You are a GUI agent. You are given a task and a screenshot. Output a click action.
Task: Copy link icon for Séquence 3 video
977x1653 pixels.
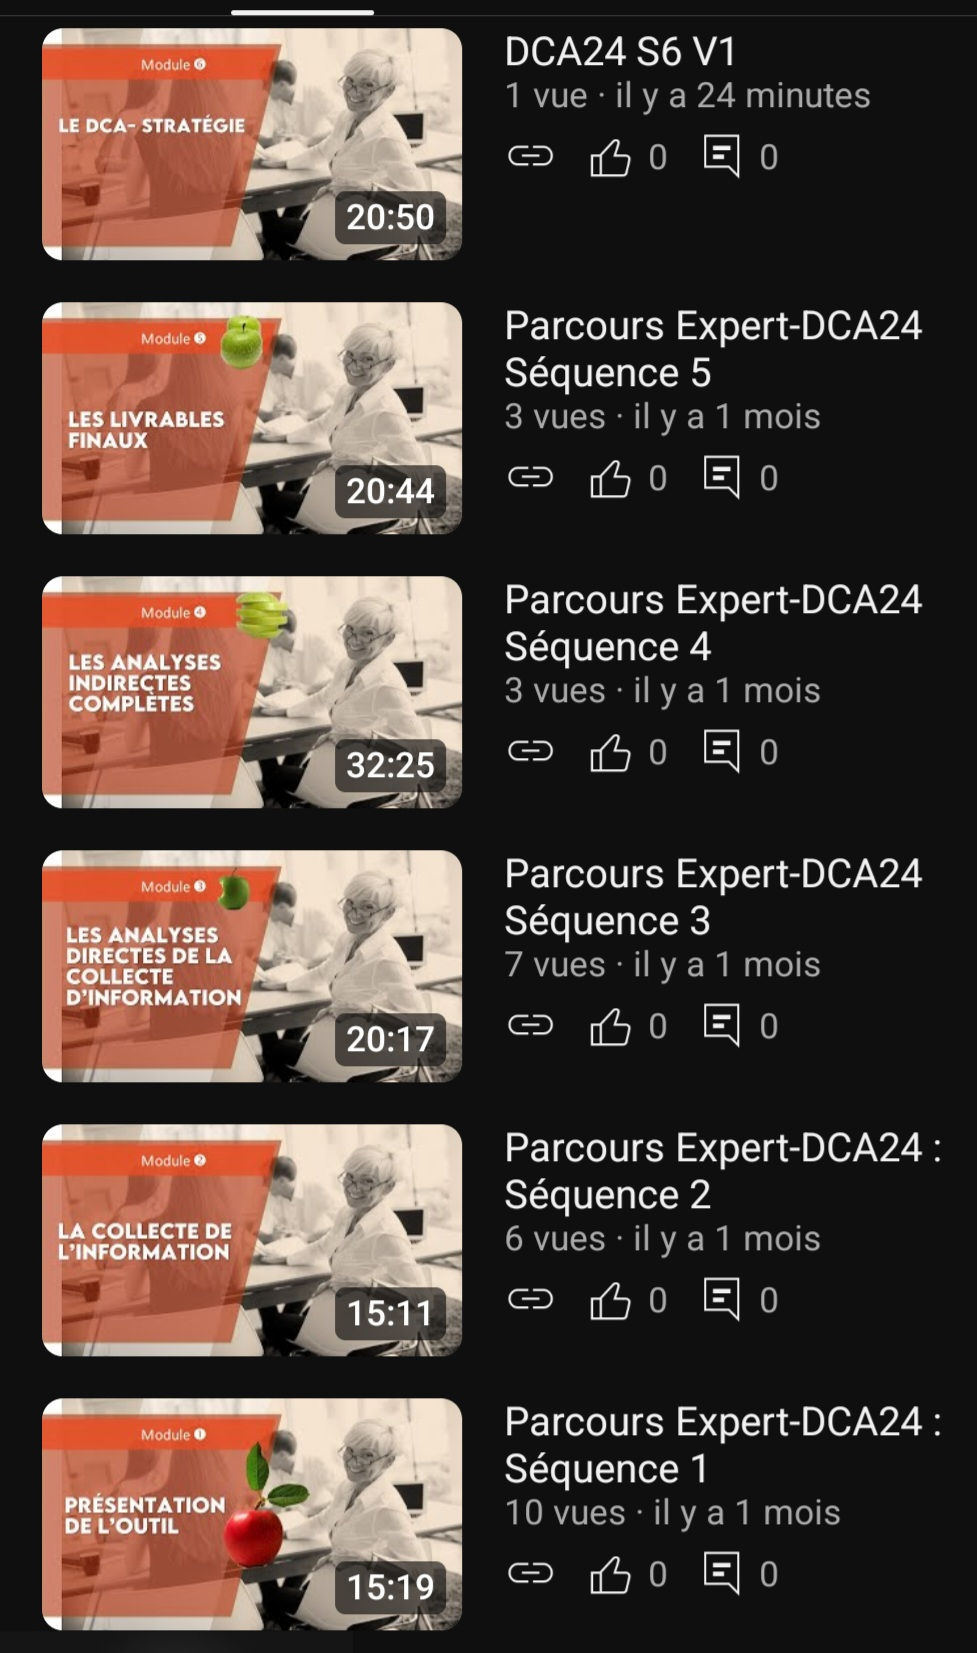click(530, 1025)
